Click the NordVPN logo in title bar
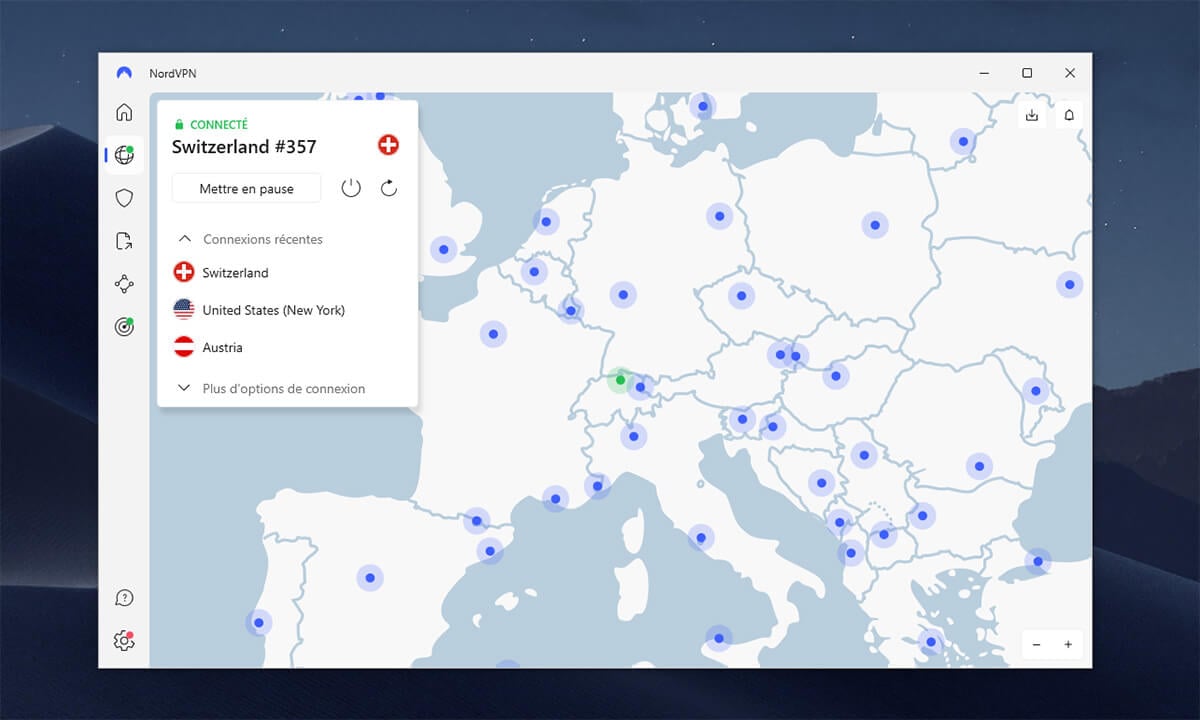The image size is (1200, 720). pos(124,73)
